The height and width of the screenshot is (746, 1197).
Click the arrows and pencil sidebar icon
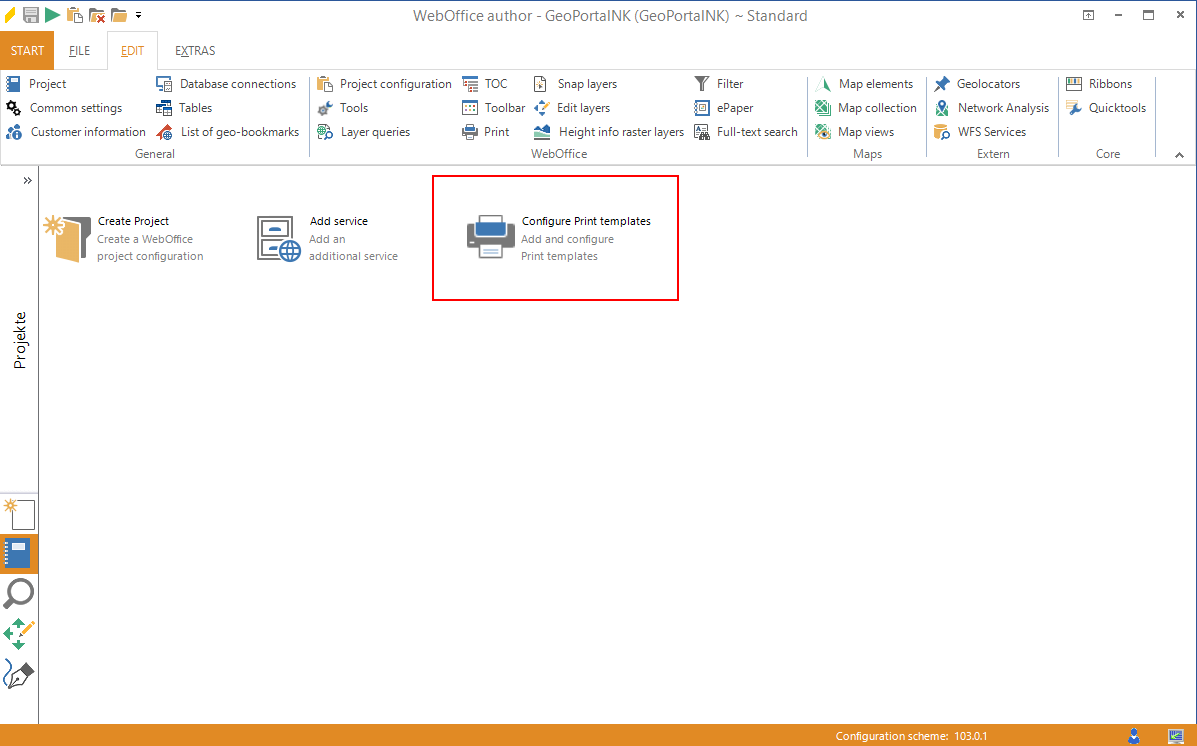pyautogui.click(x=19, y=634)
